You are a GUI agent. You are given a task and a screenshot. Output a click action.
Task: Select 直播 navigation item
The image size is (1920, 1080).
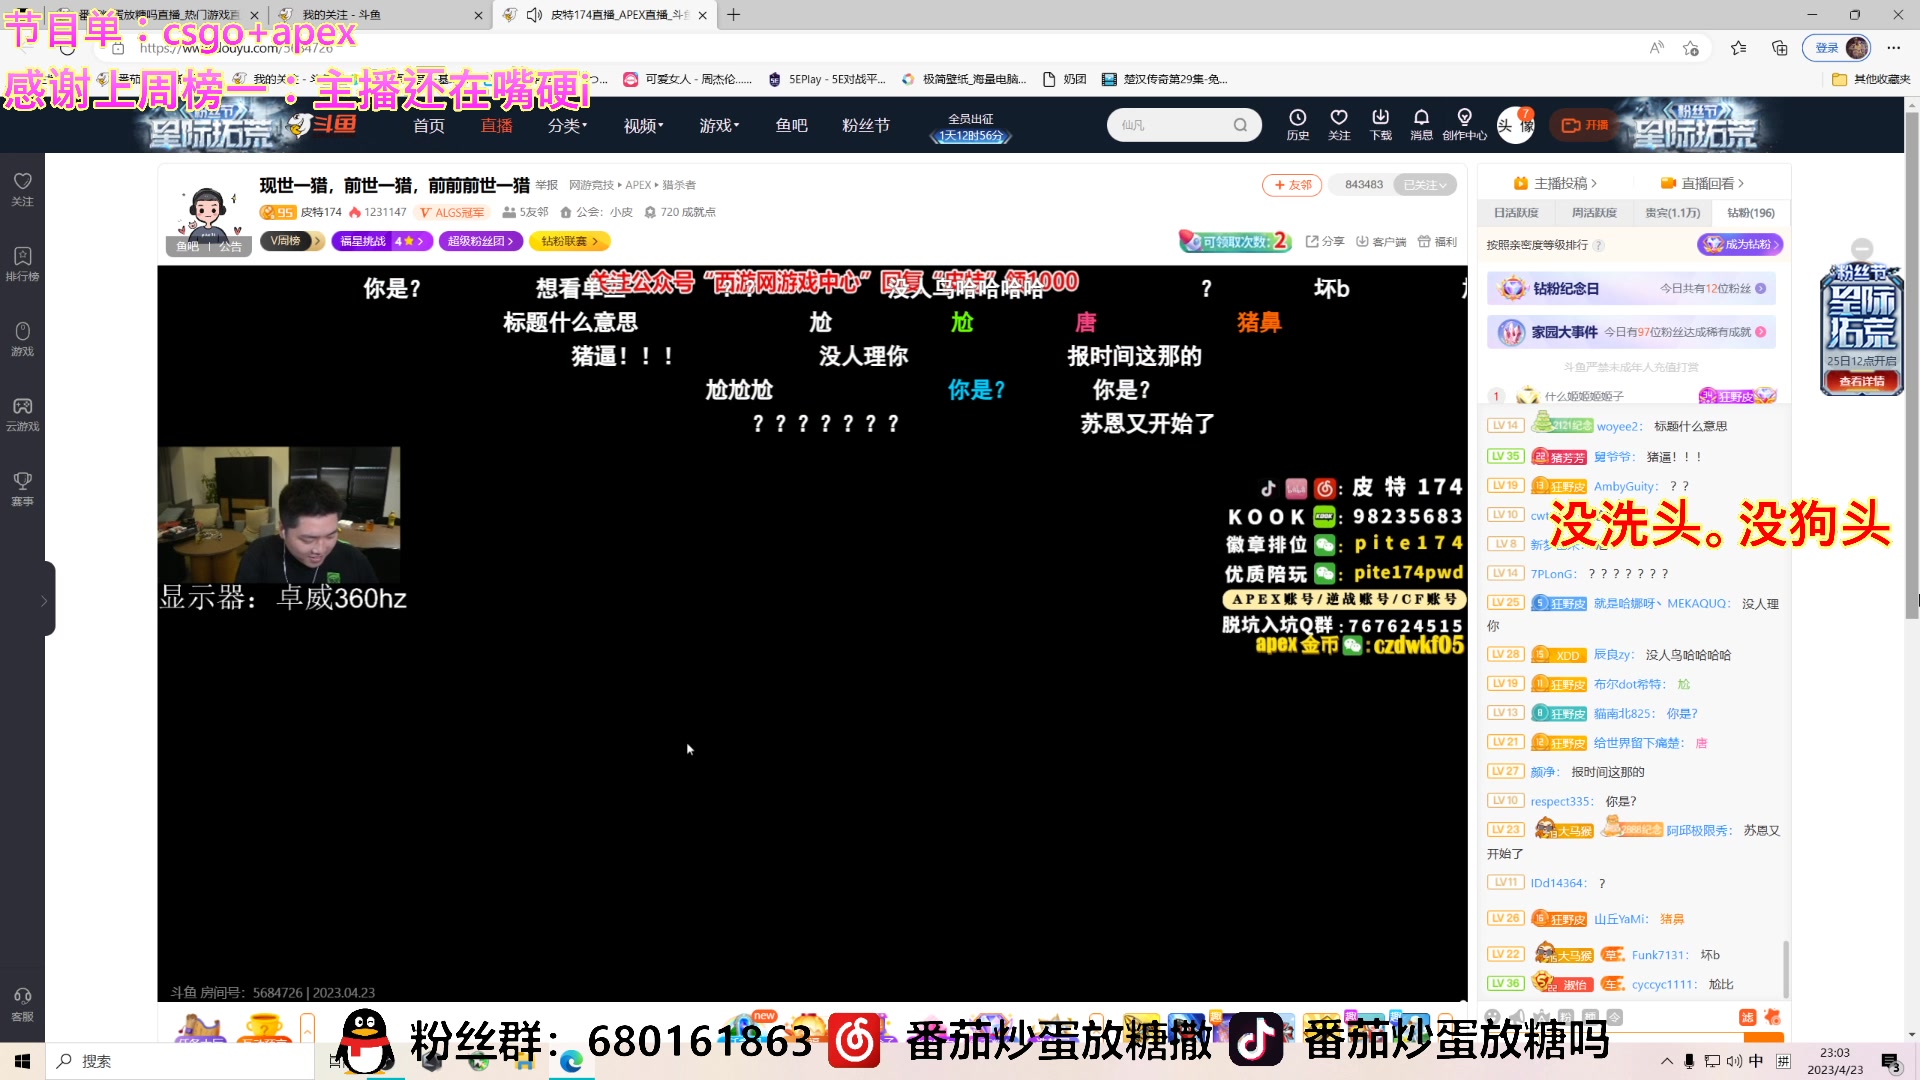[496, 125]
